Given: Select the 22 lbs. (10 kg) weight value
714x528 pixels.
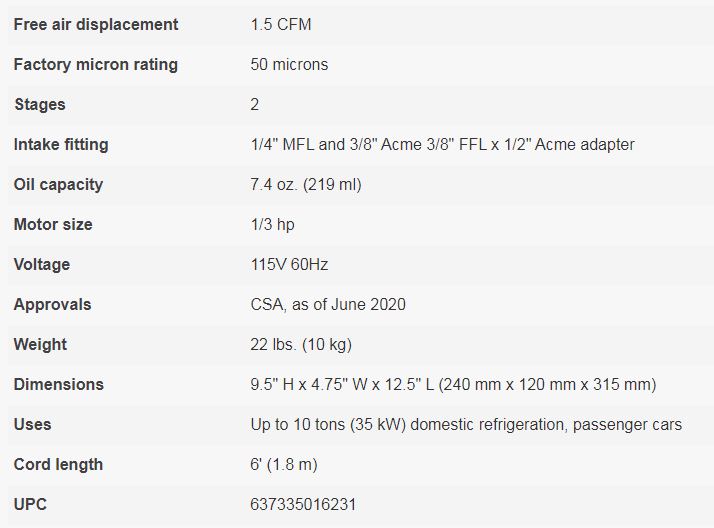Looking at the screenshot, I should pyautogui.click(x=301, y=344).
